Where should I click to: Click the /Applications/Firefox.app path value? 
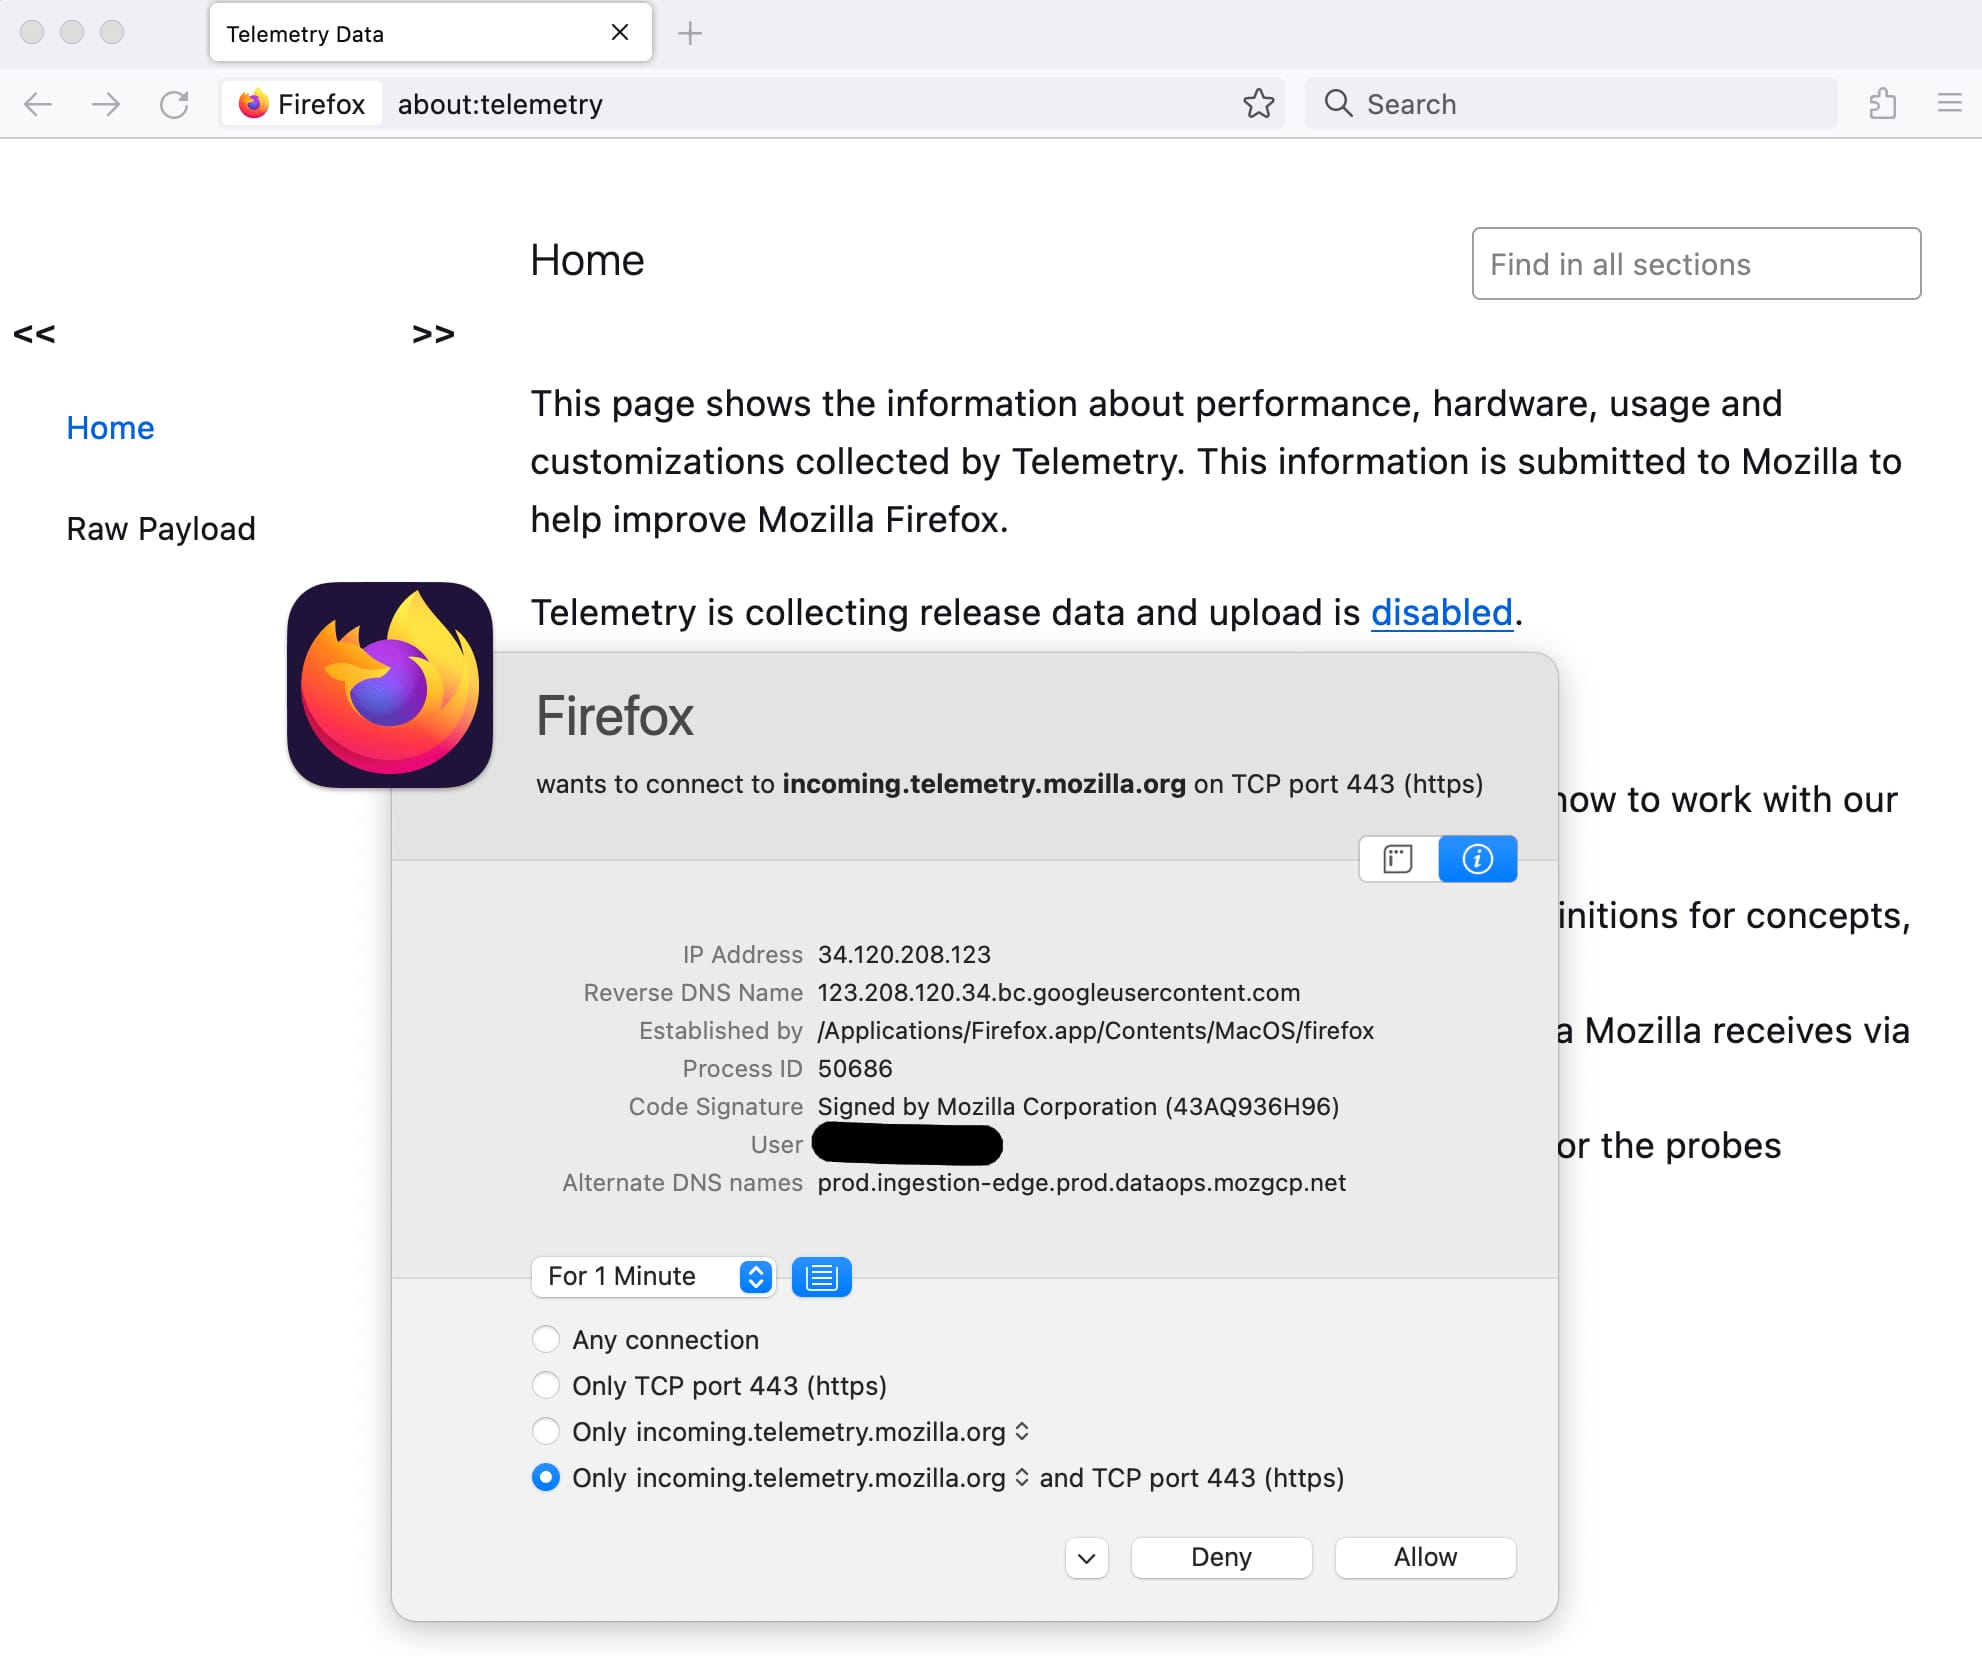pyautogui.click(x=1095, y=1031)
